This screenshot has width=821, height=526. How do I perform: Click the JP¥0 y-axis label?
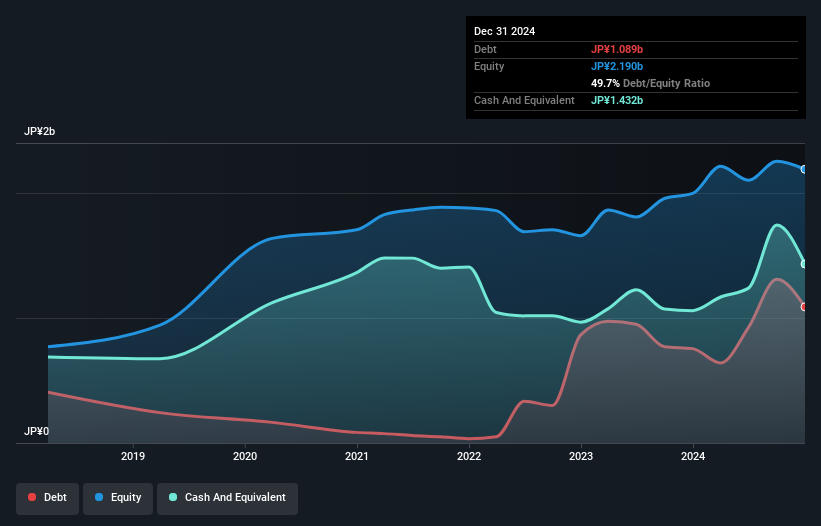pyautogui.click(x=36, y=431)
